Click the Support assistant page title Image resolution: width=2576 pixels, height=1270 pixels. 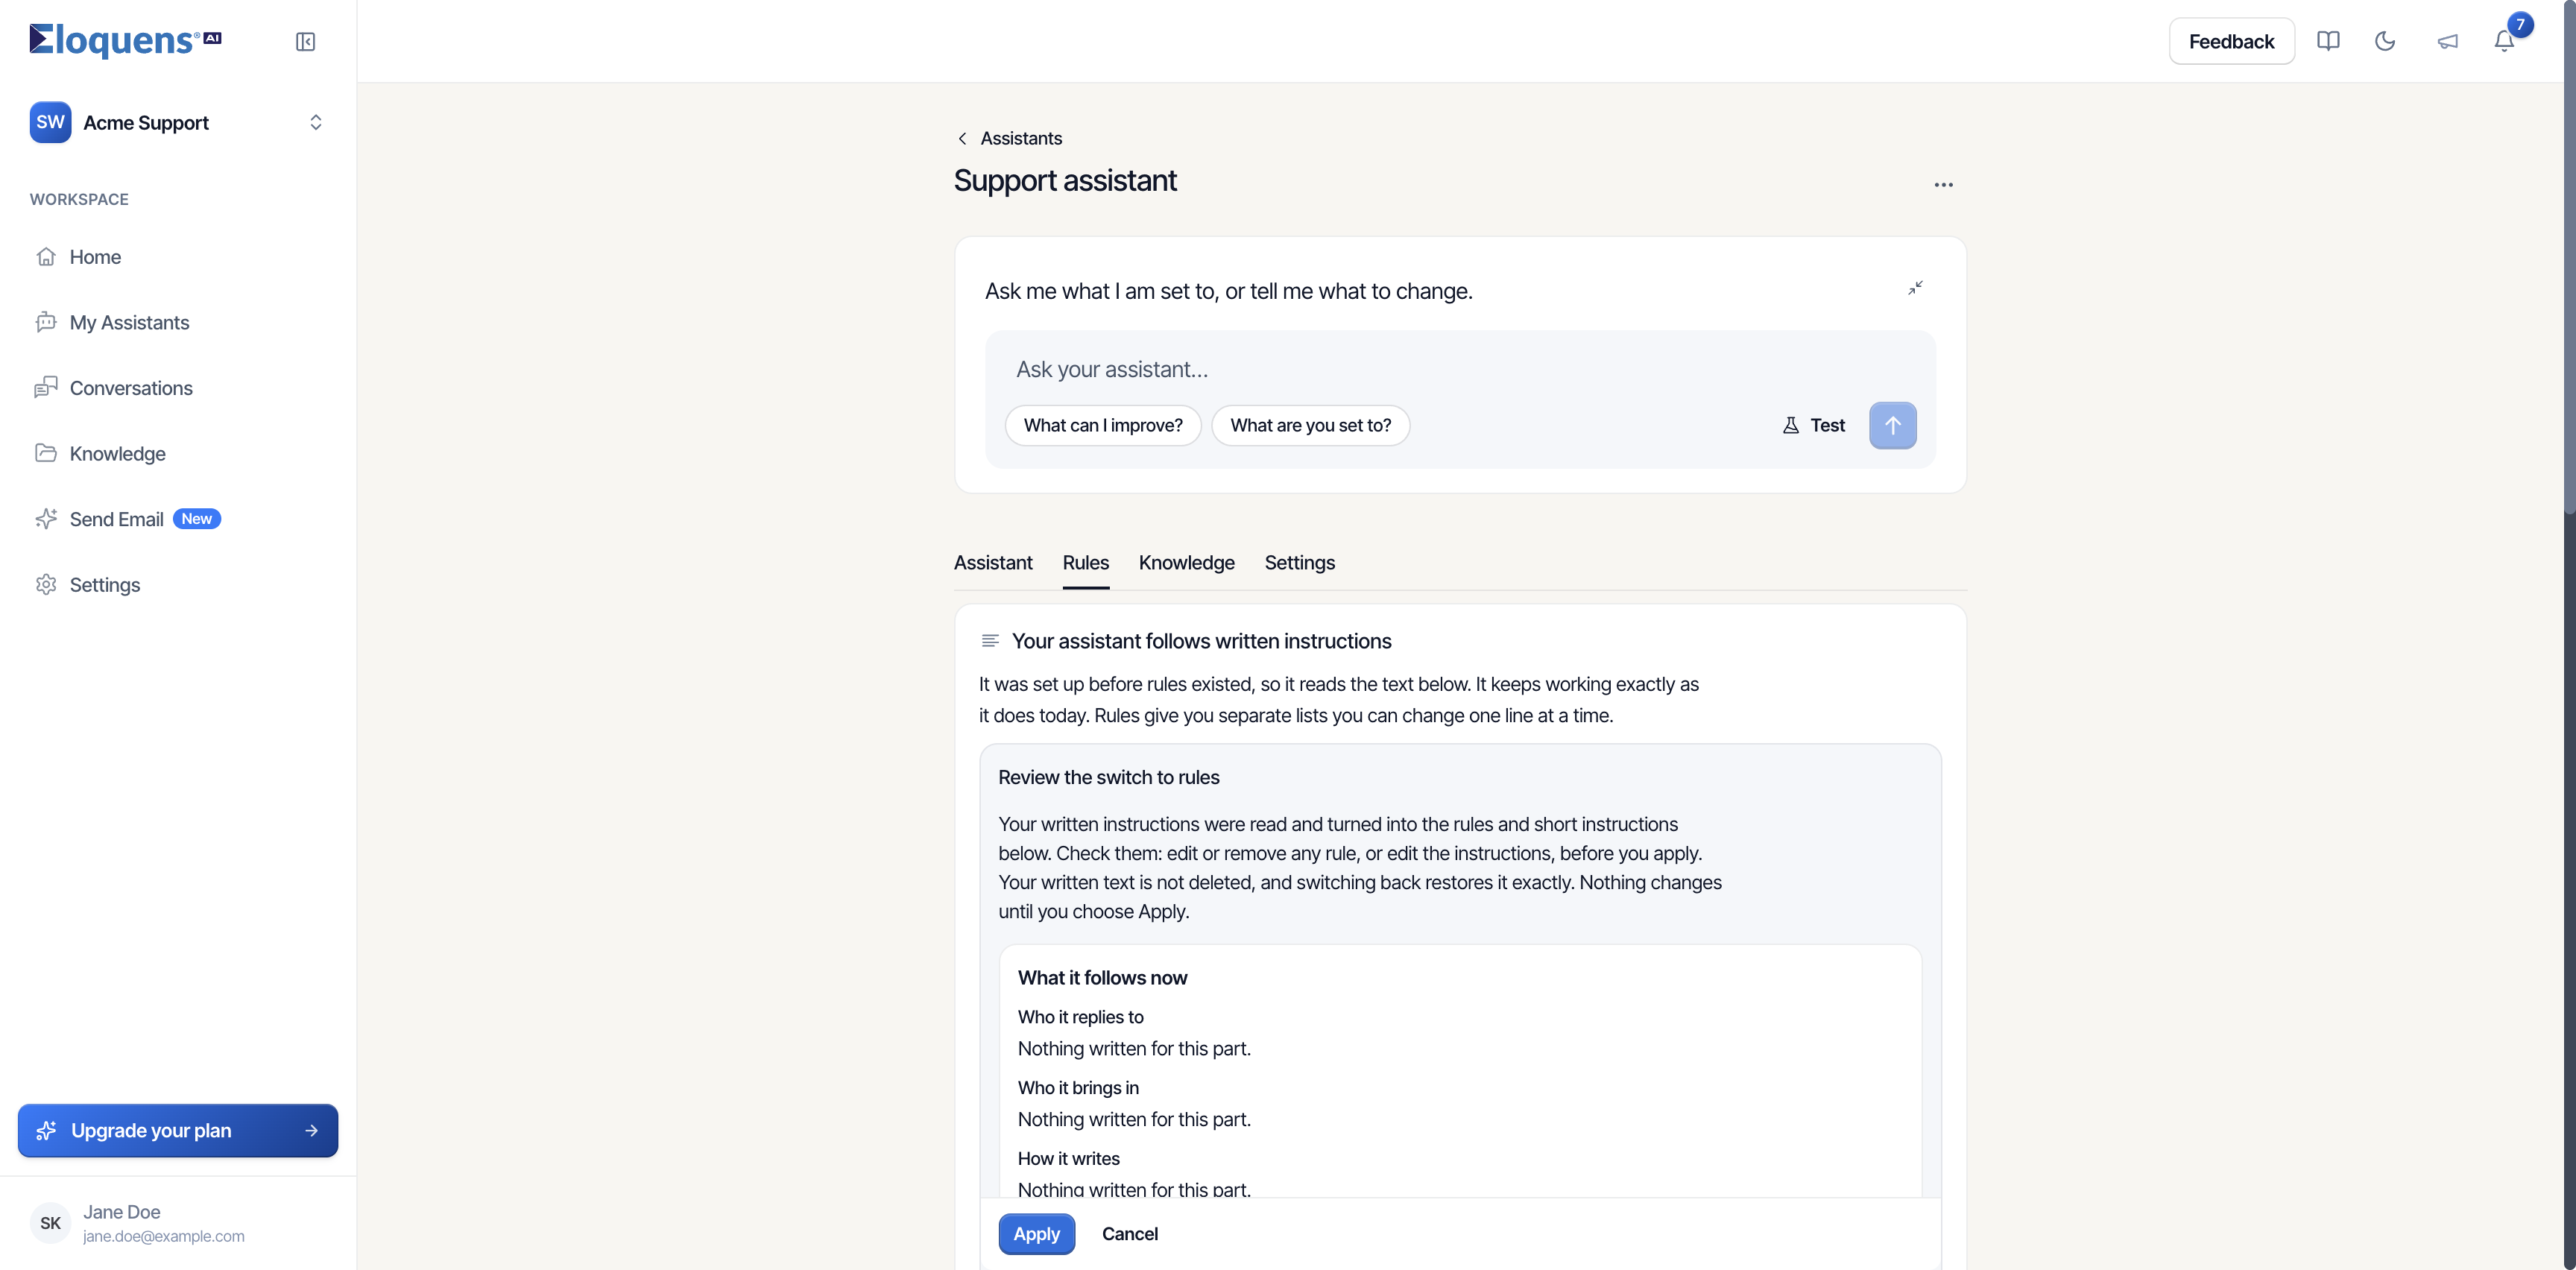point(1065,181)
